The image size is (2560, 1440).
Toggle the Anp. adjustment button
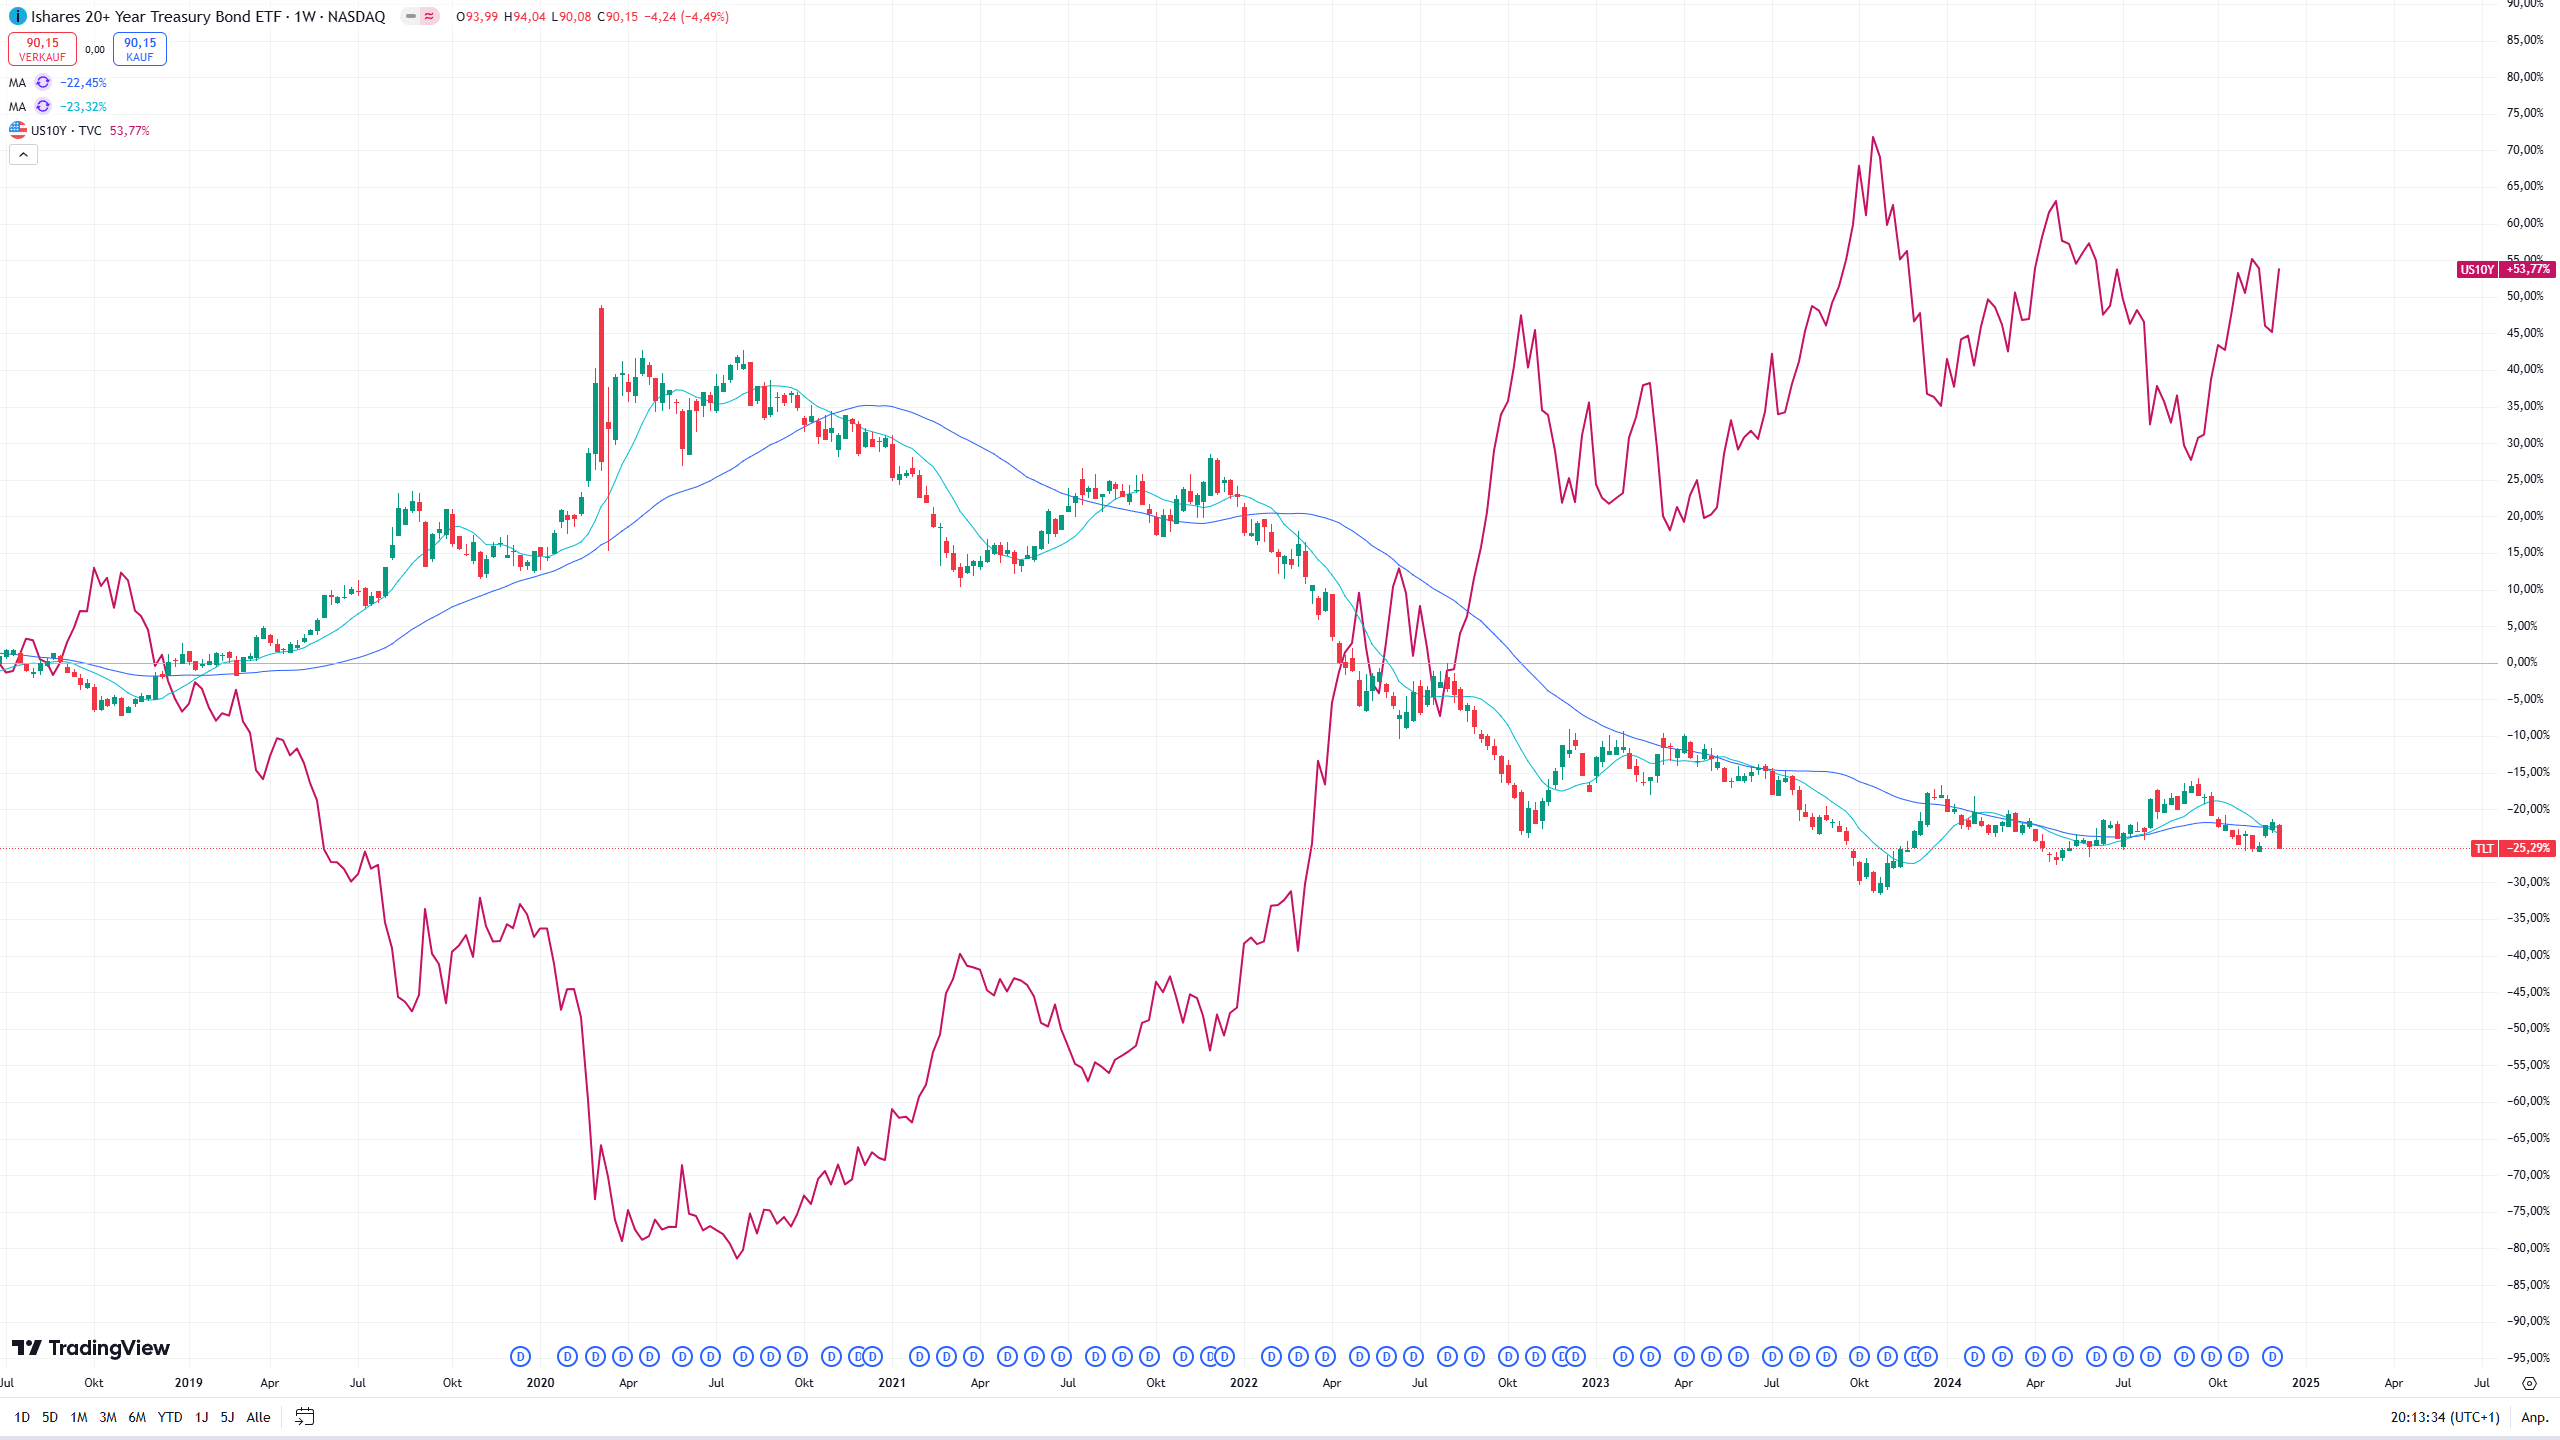(x=2535, y=1417)
